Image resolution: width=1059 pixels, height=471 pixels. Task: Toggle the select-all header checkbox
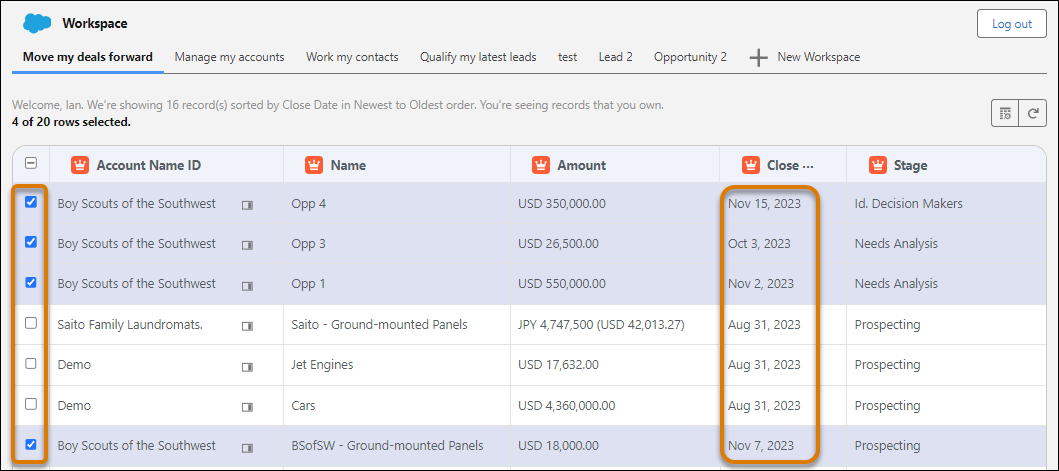31,163
